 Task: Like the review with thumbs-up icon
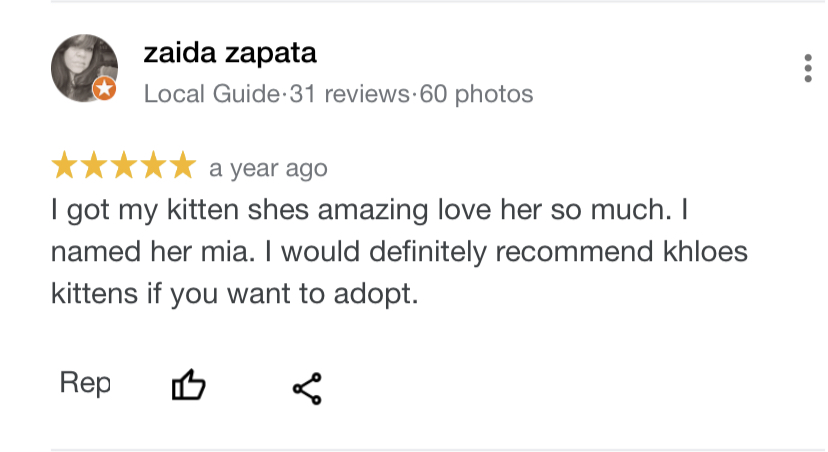[189, 385]
